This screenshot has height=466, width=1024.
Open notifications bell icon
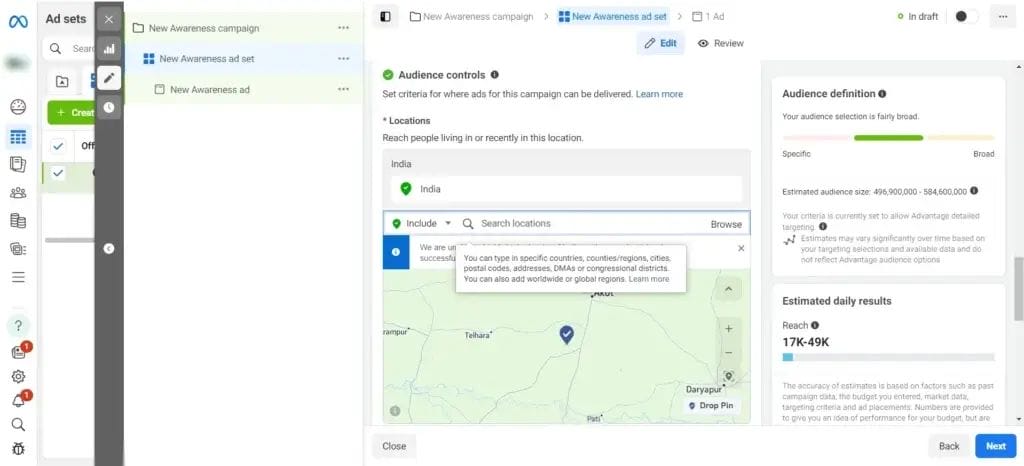(18, 401)
